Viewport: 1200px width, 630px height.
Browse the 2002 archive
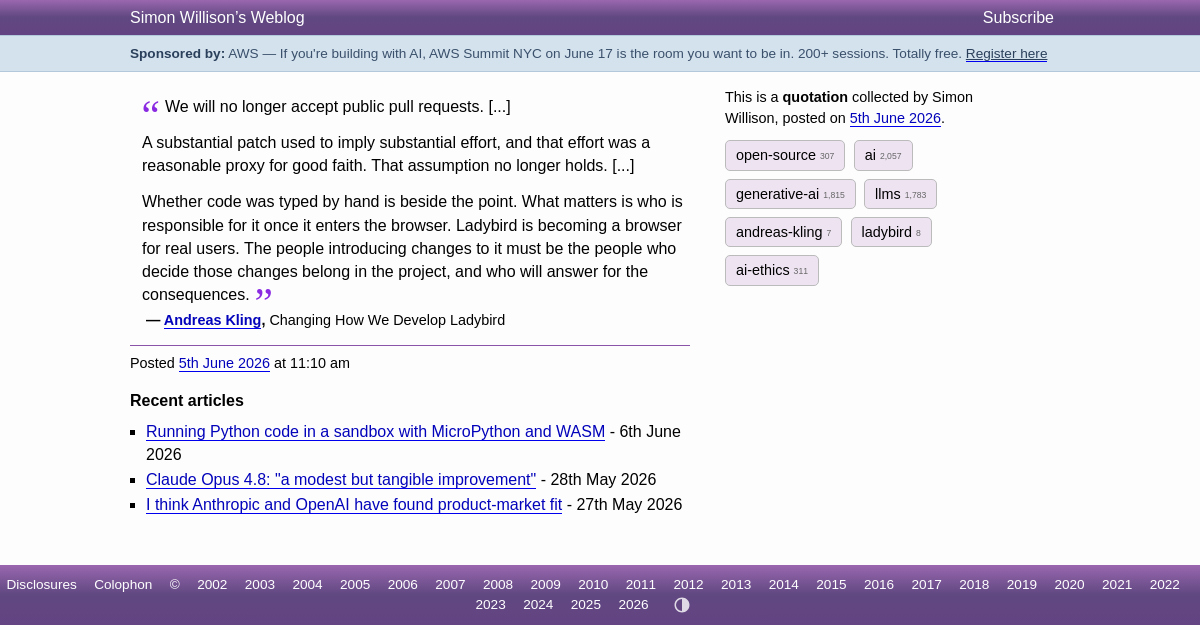(x=212, y=585)
